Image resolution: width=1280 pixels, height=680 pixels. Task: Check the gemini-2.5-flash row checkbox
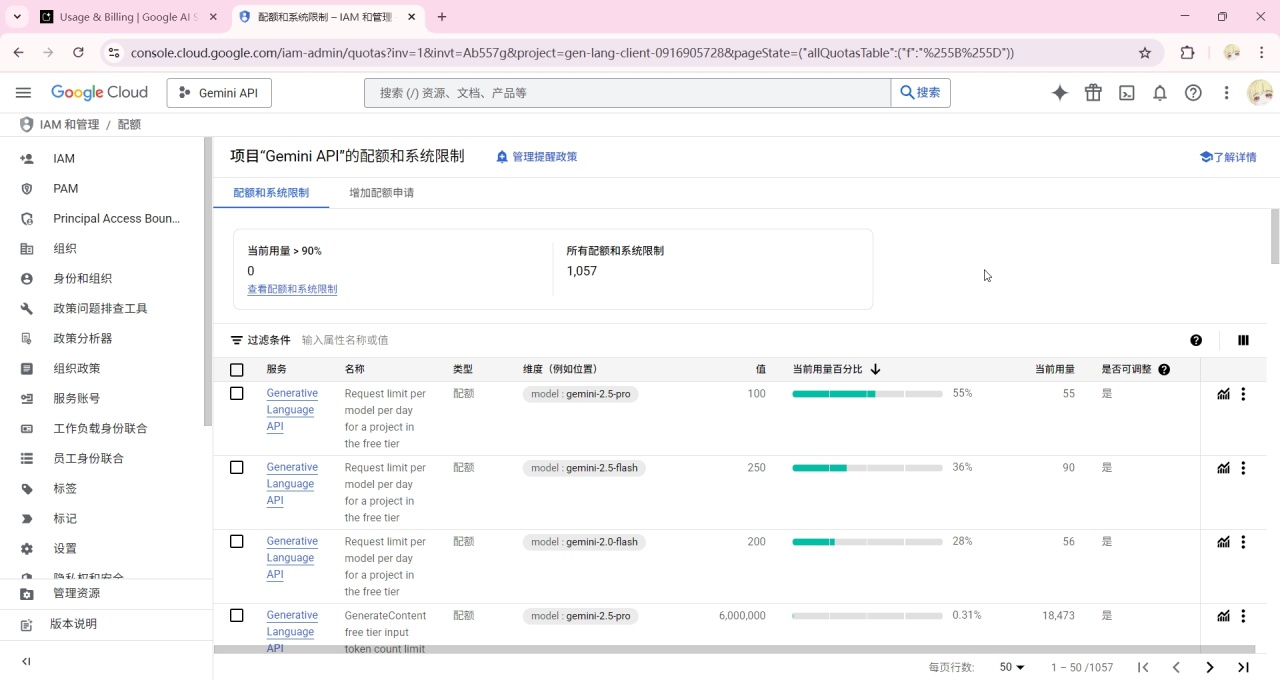[x=237, y=468]
